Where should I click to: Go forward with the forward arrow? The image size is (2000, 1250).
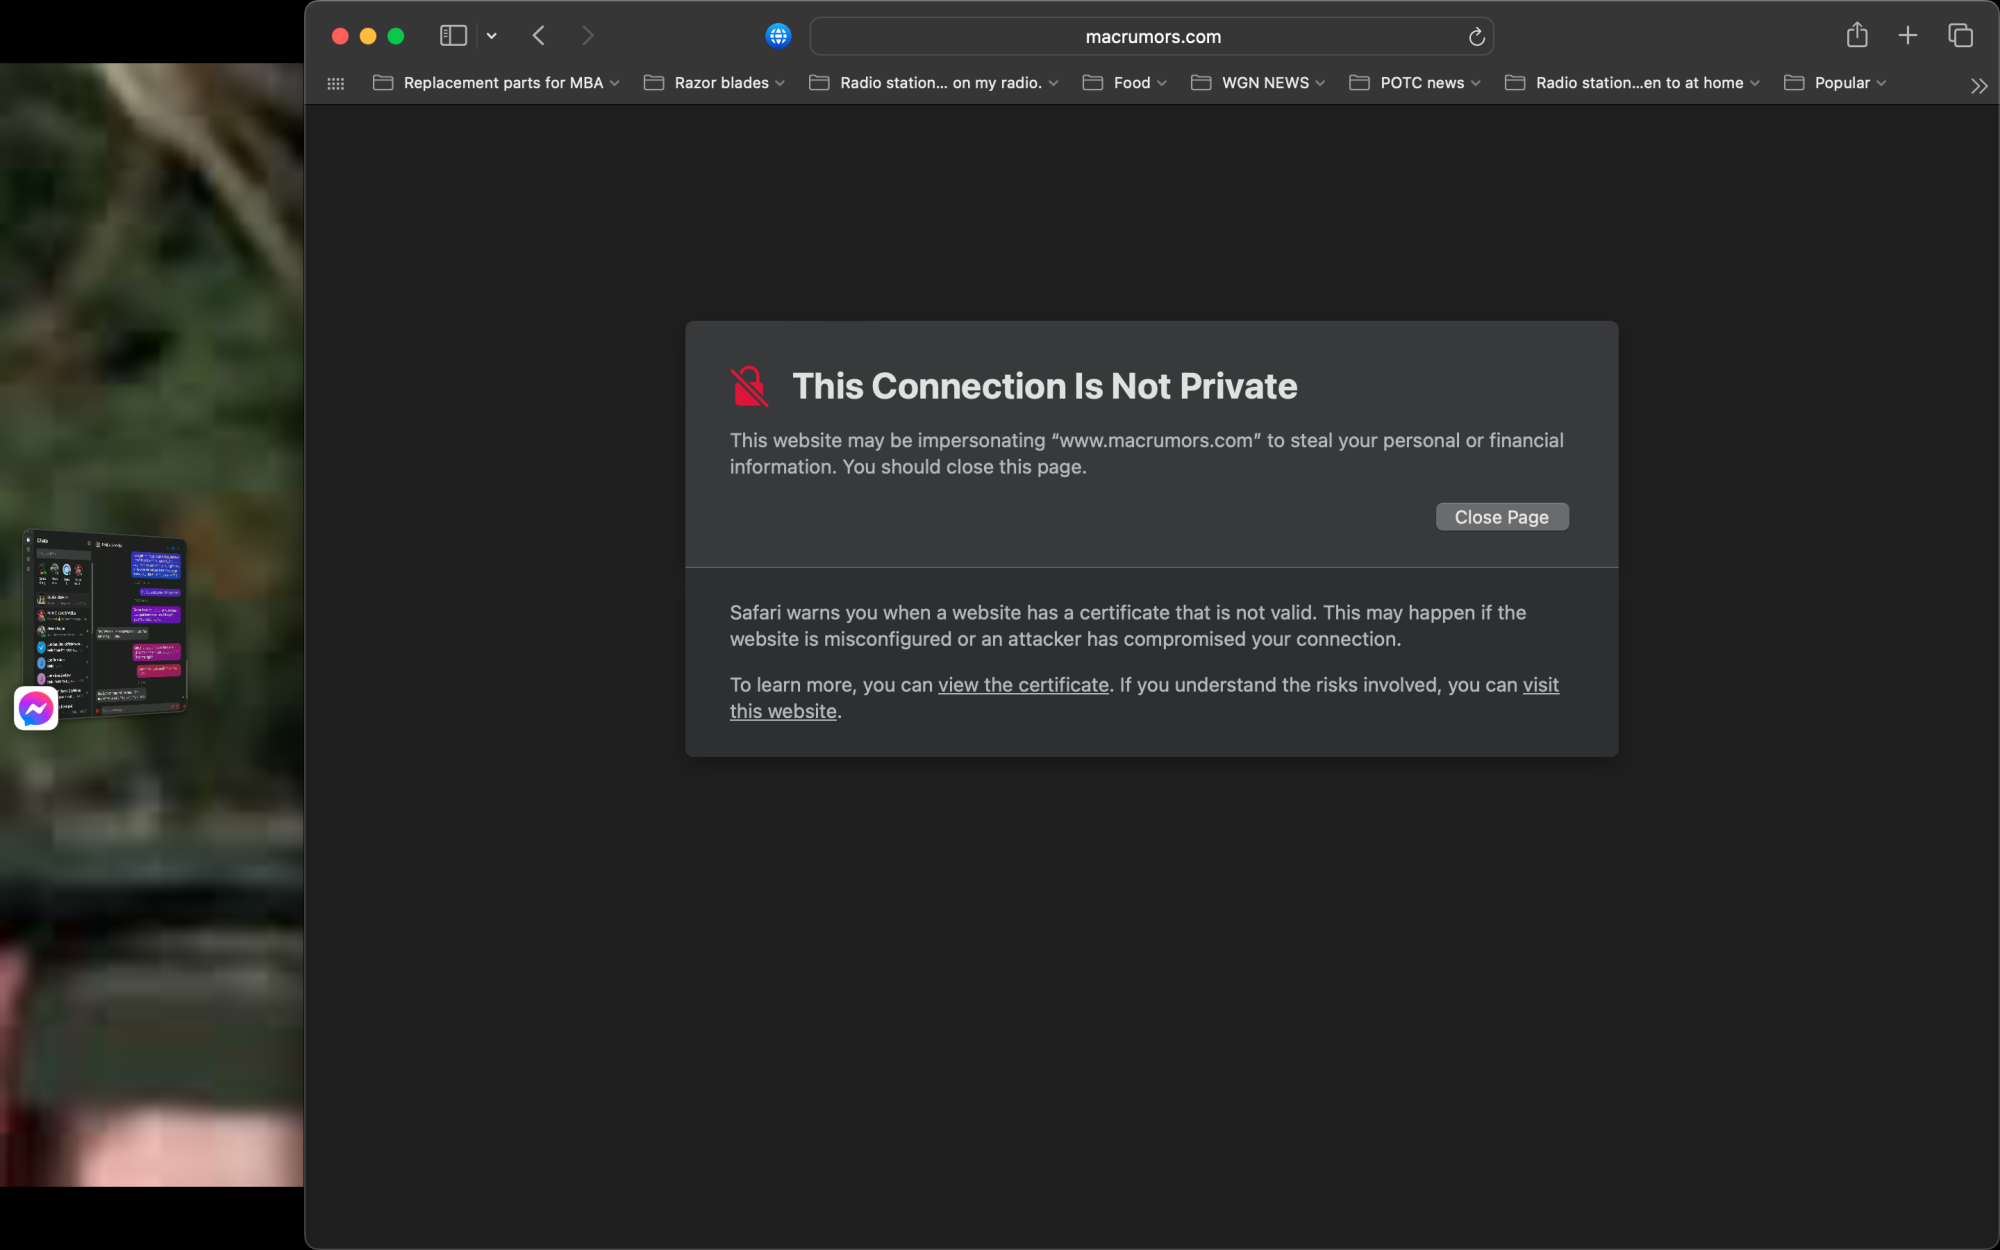(588, 36)
